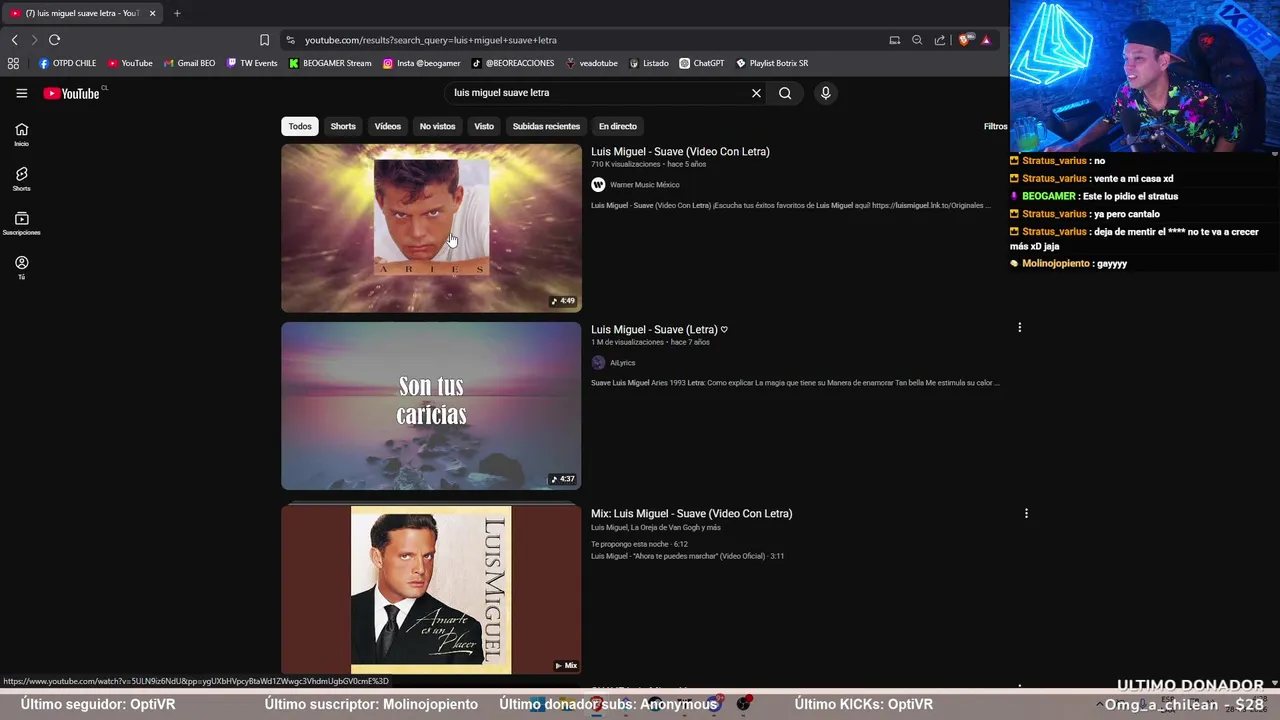Select the Vídeos filter chip
This screenshot has height=720, width=1280.
point(388,126)
